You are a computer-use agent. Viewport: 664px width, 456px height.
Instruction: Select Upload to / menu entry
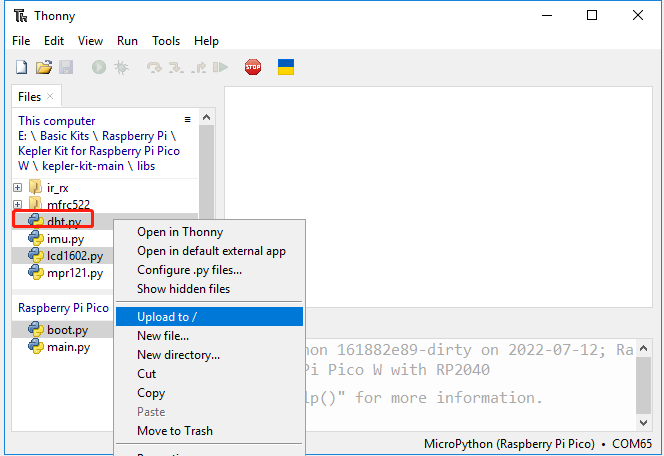[x=210, y=317]
